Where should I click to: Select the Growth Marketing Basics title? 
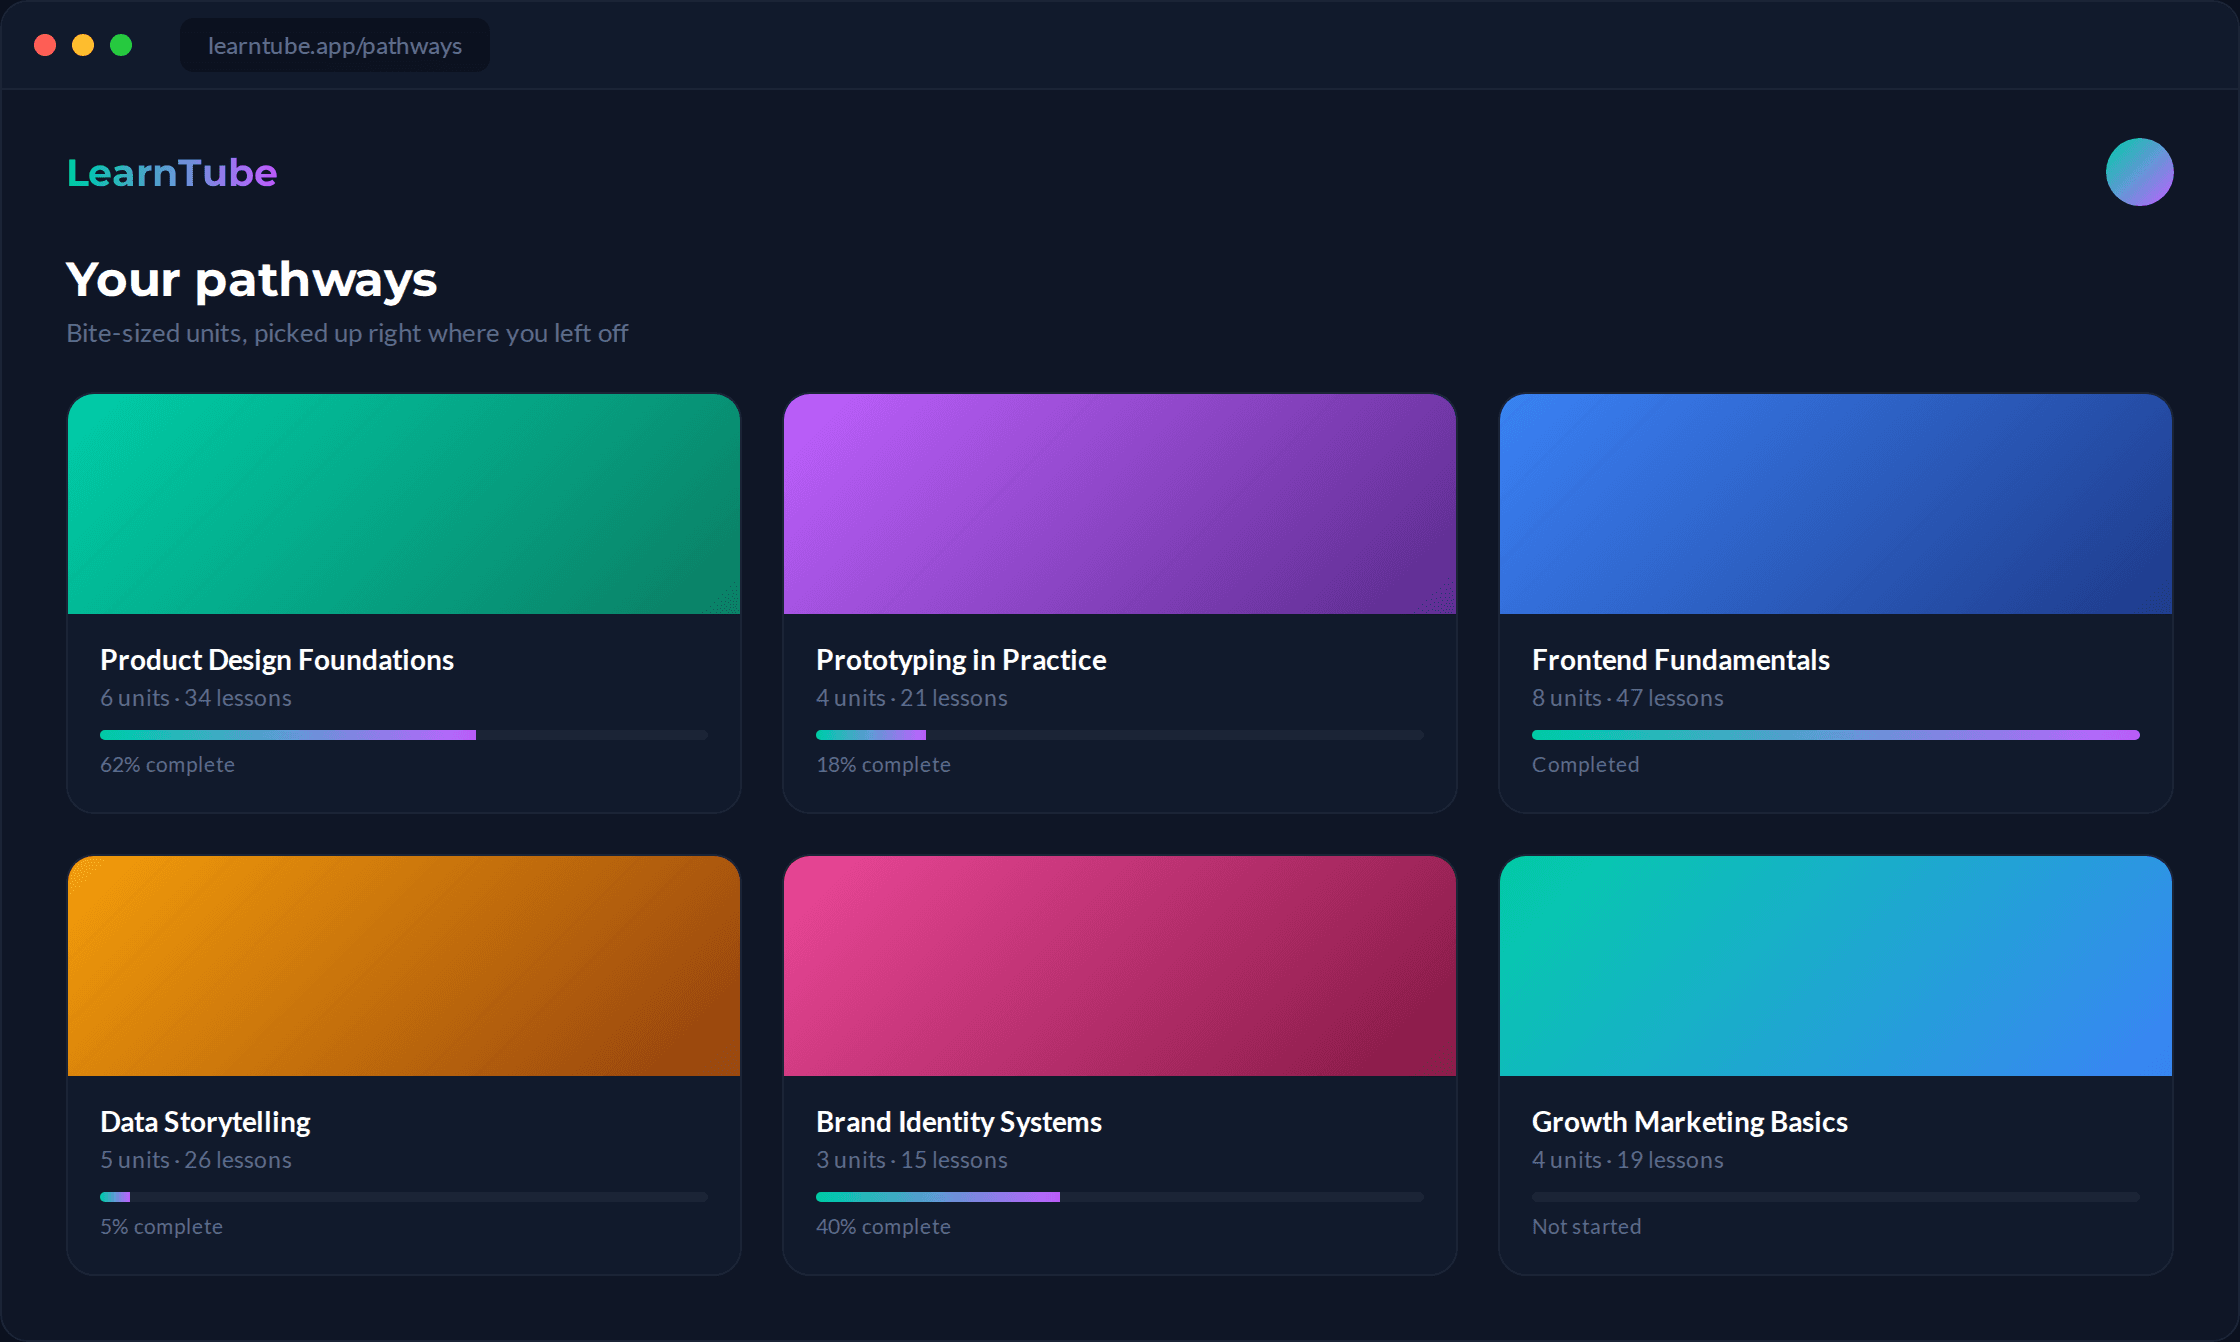[x=1690, y=1122]
